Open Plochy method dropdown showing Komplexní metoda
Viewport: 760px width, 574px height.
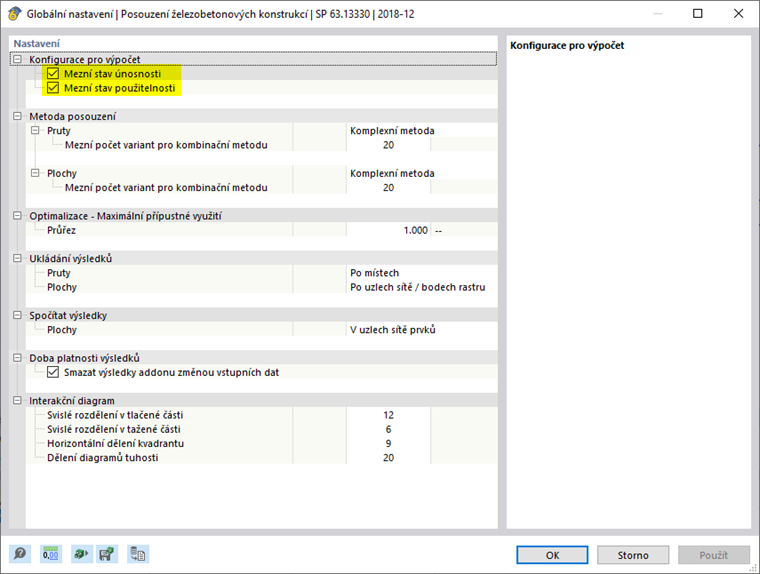click(422, 173)
